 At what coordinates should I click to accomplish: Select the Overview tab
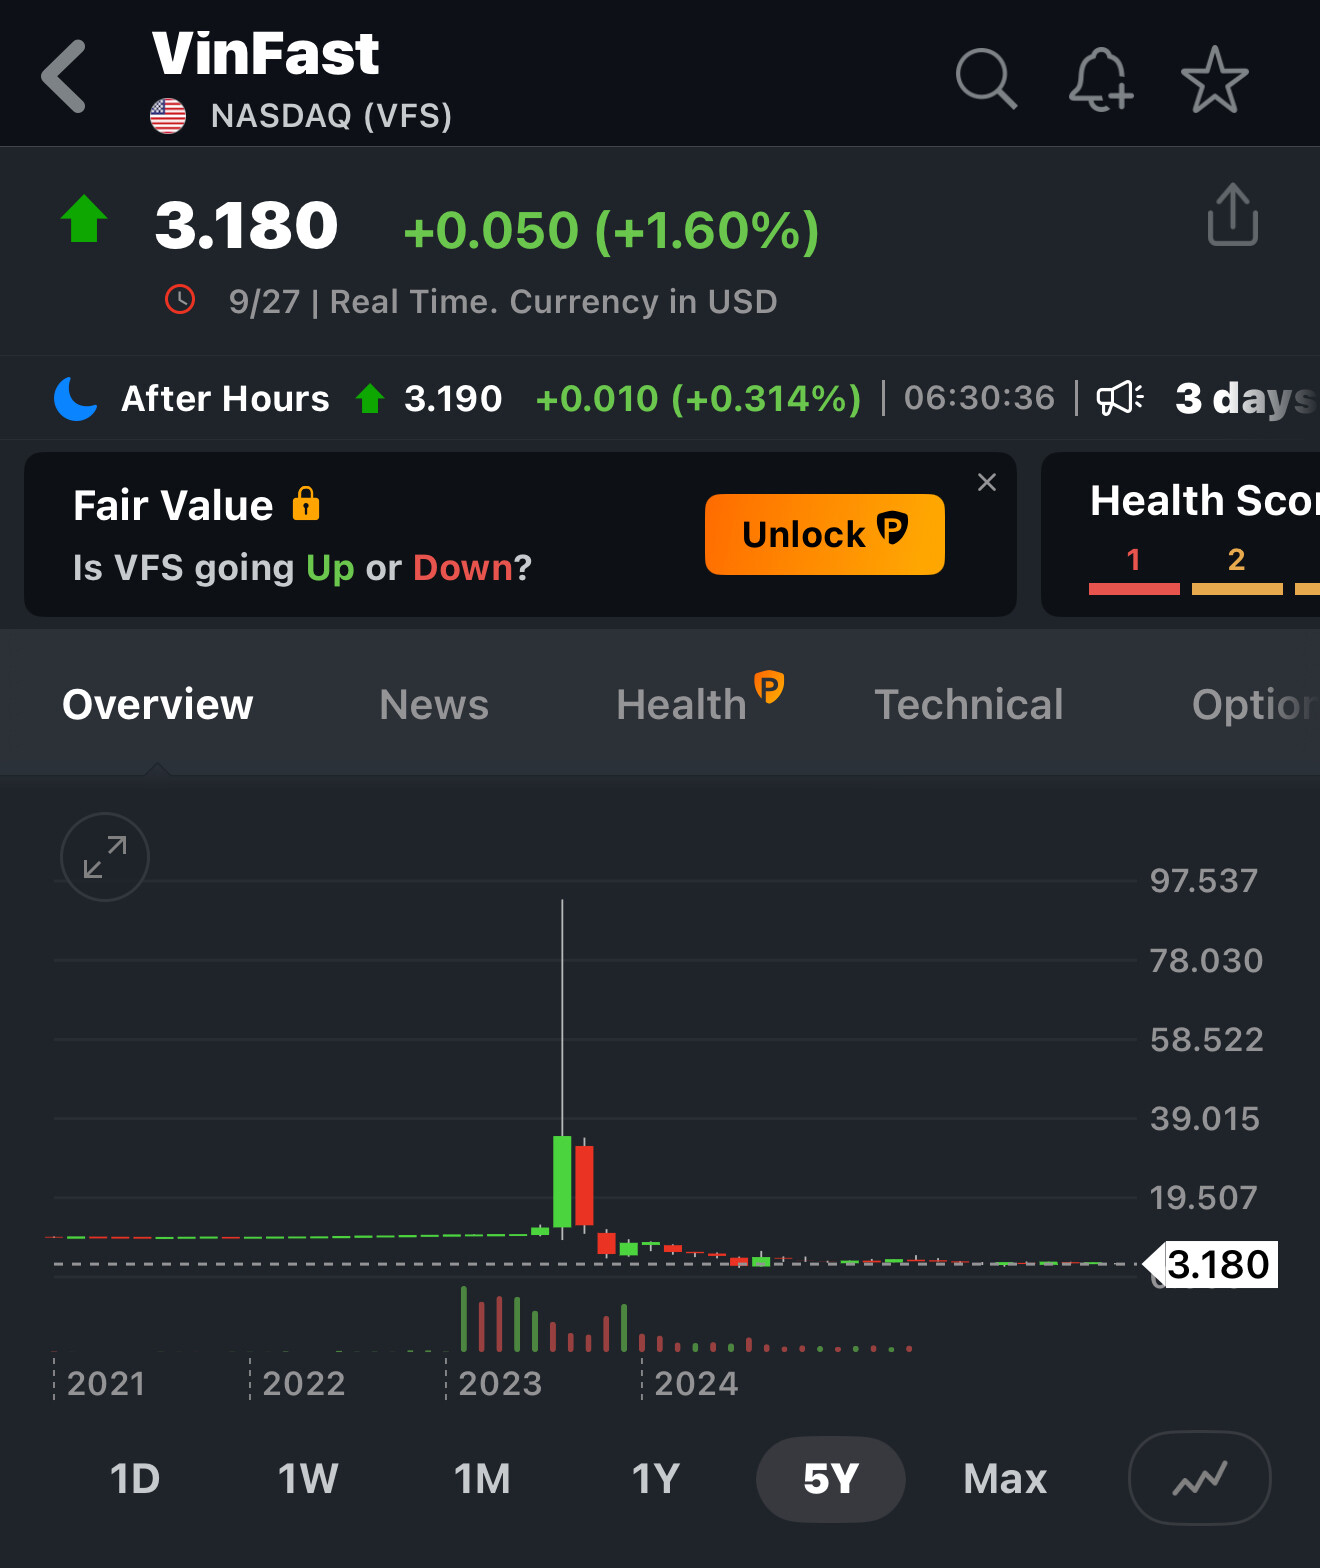tap(158, 704)
